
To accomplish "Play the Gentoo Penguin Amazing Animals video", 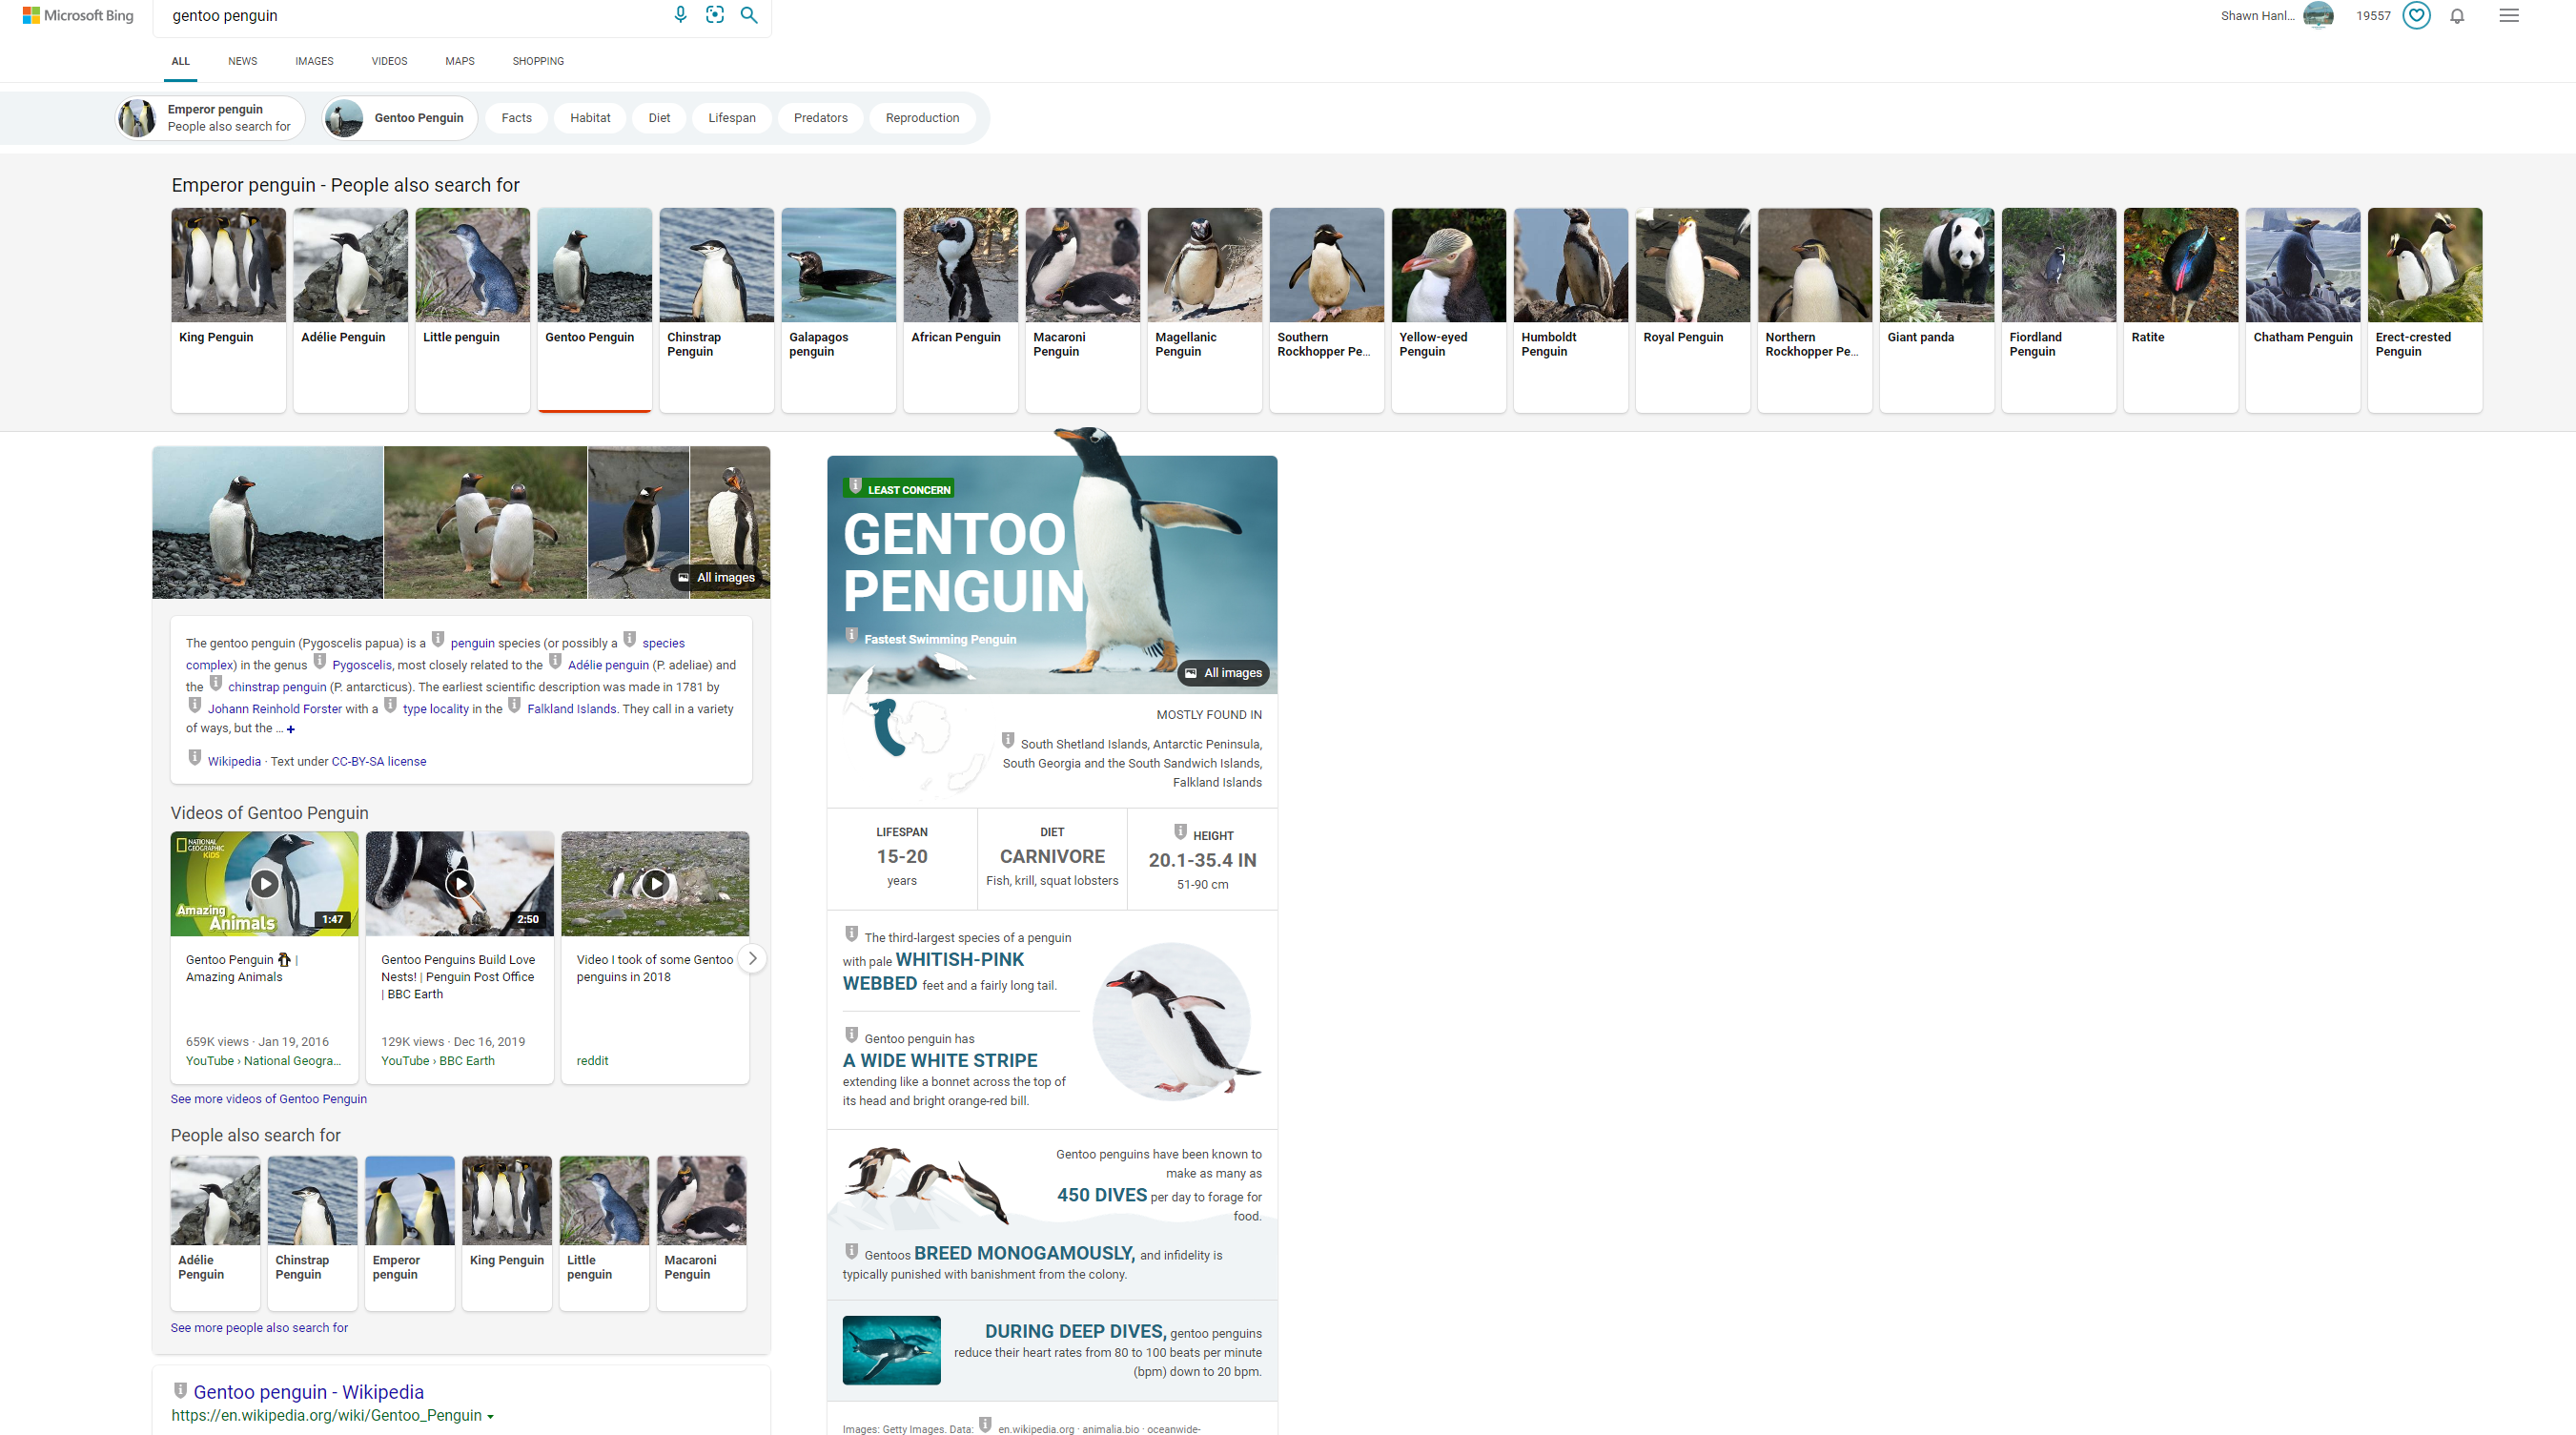I will (263, 883).
